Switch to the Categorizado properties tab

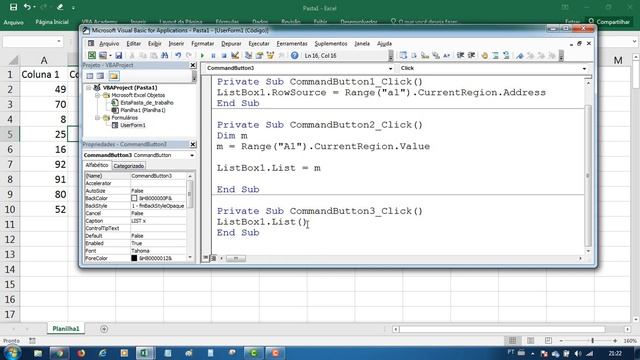click(x=129, y=166)
